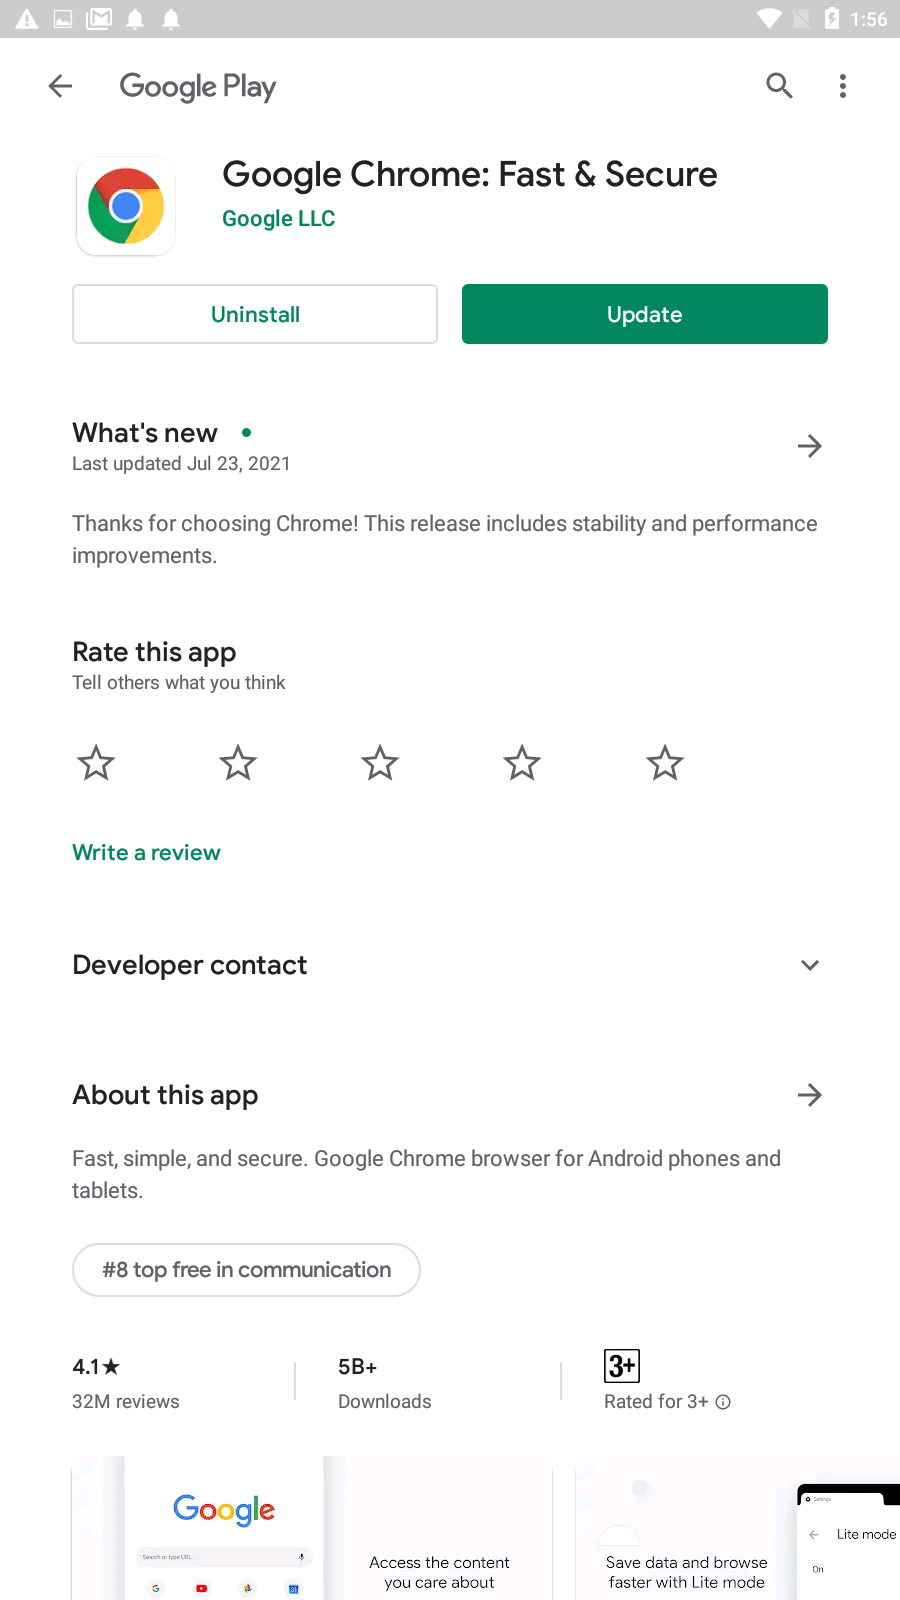
Task: Tap Write a review link
Action: pyautogui.click(x=146, y=853)
